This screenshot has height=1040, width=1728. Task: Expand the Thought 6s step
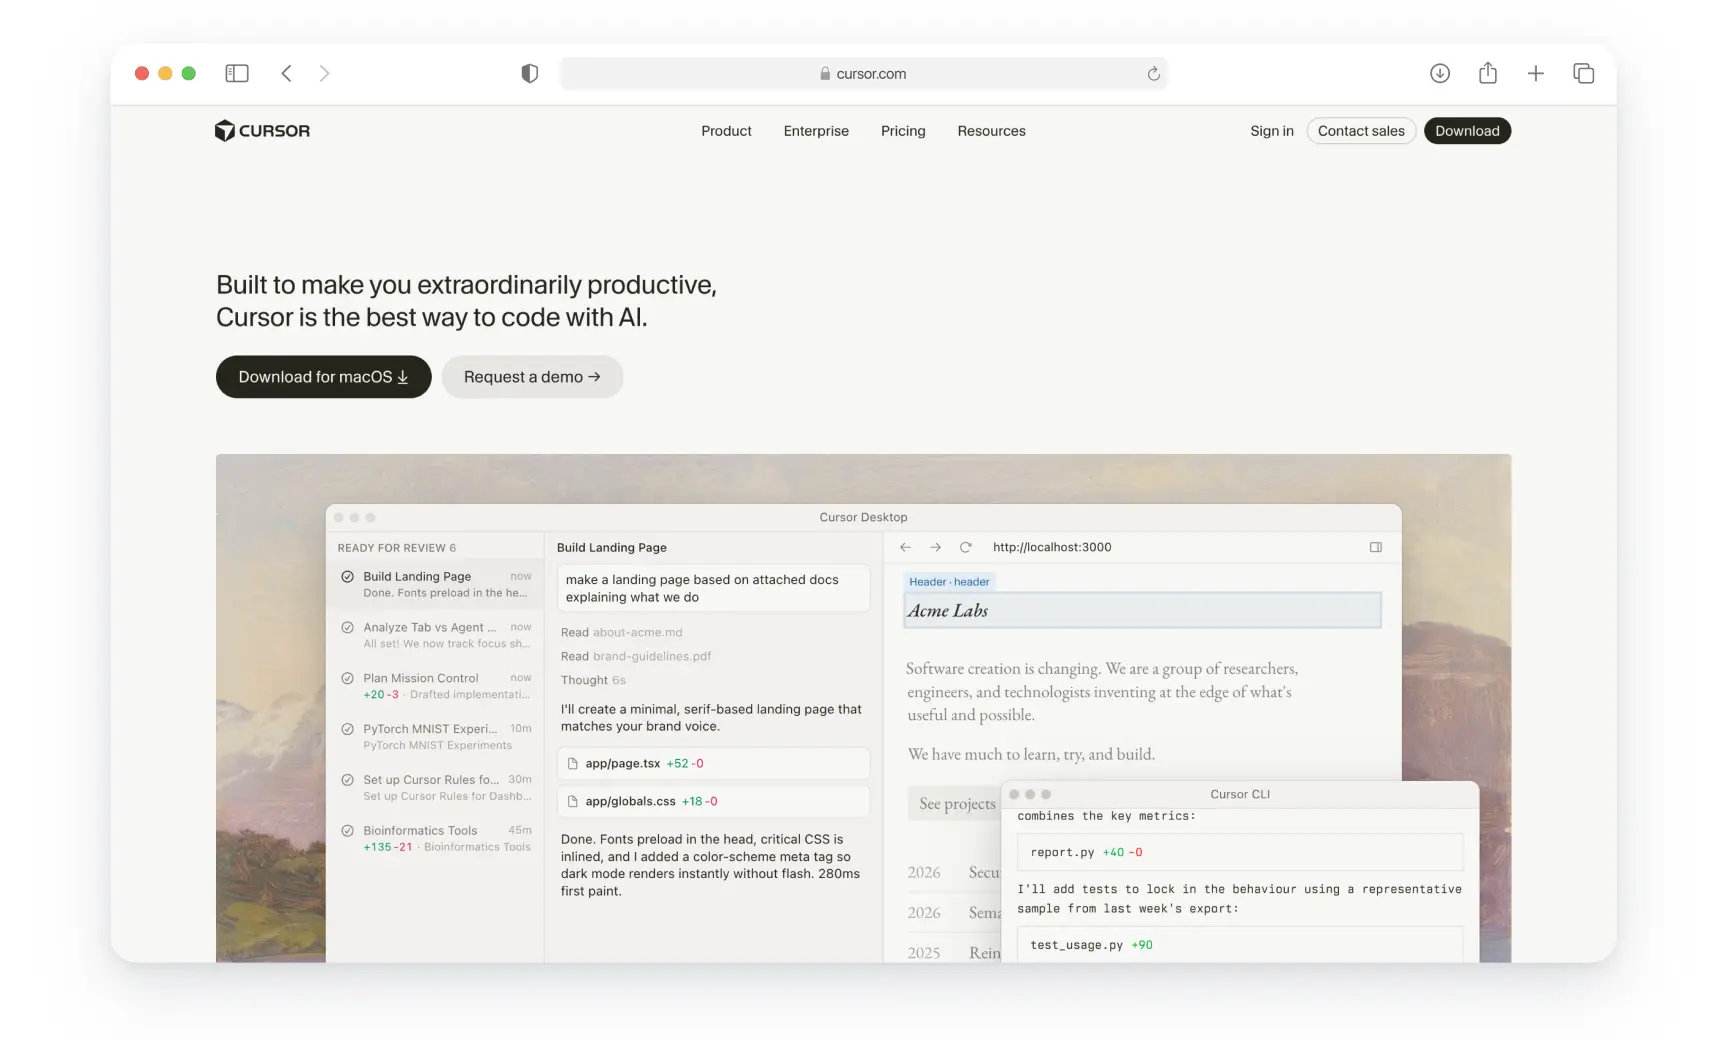(593, 680)
